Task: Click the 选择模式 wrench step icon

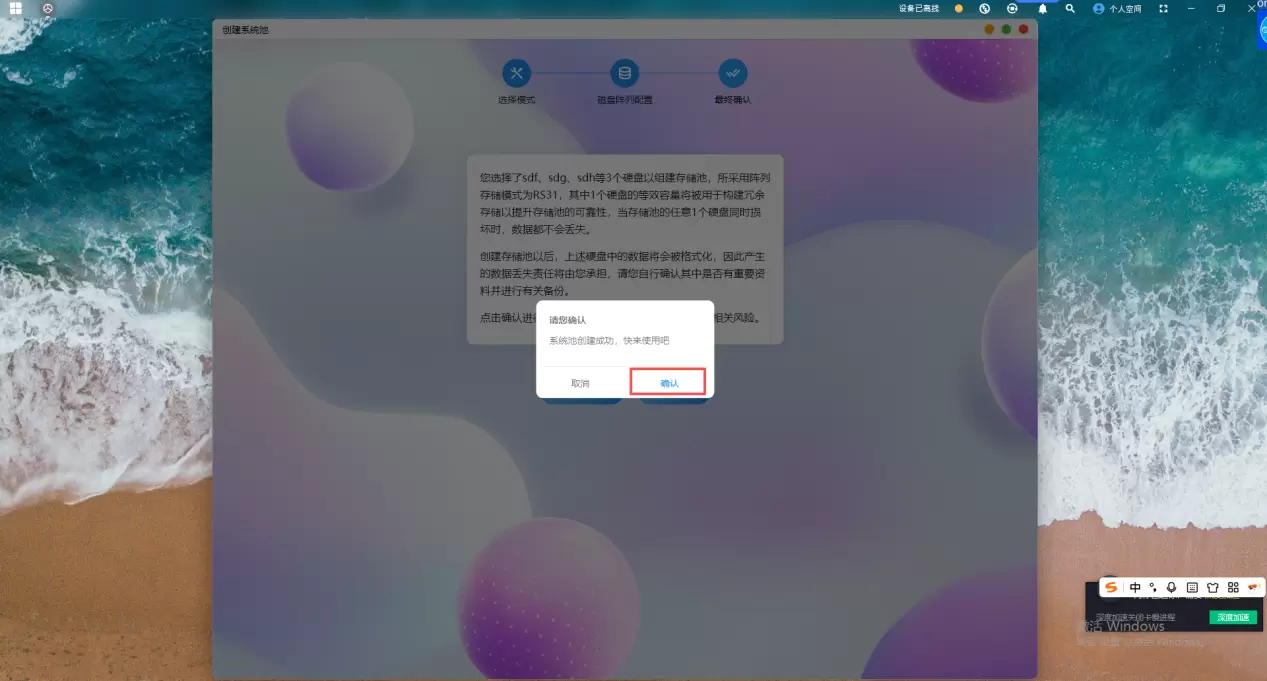Action: [x=517, y=73]
